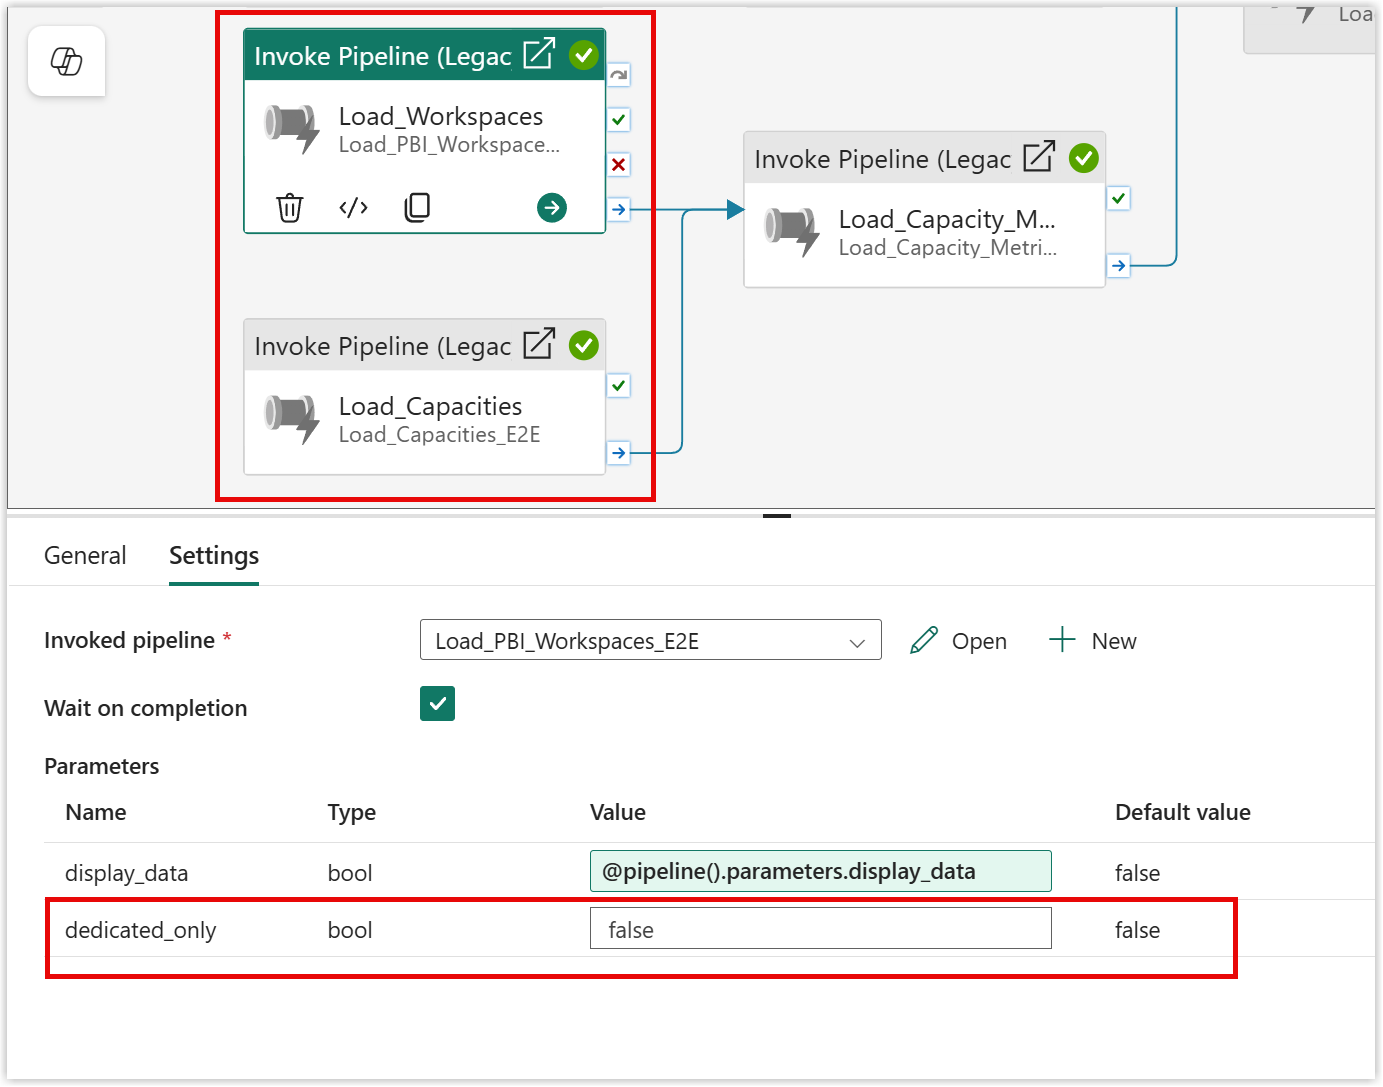Click the New button label
1383x1087 pixels.
click(x=1114, y=641)
